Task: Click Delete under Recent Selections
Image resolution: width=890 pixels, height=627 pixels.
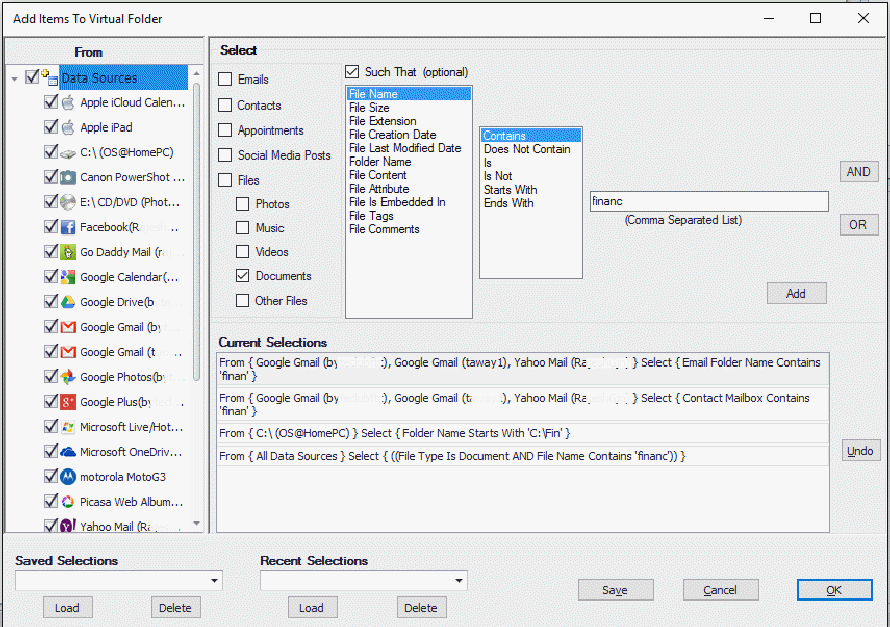Action: (421, 608)
